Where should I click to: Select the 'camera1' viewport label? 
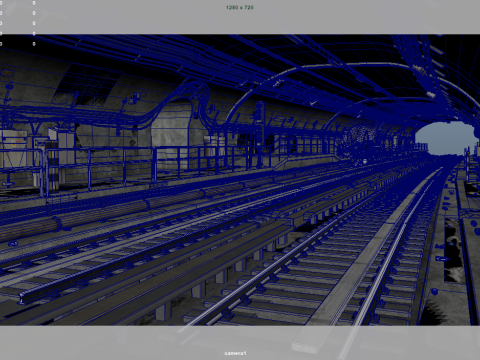coord(235,353)
